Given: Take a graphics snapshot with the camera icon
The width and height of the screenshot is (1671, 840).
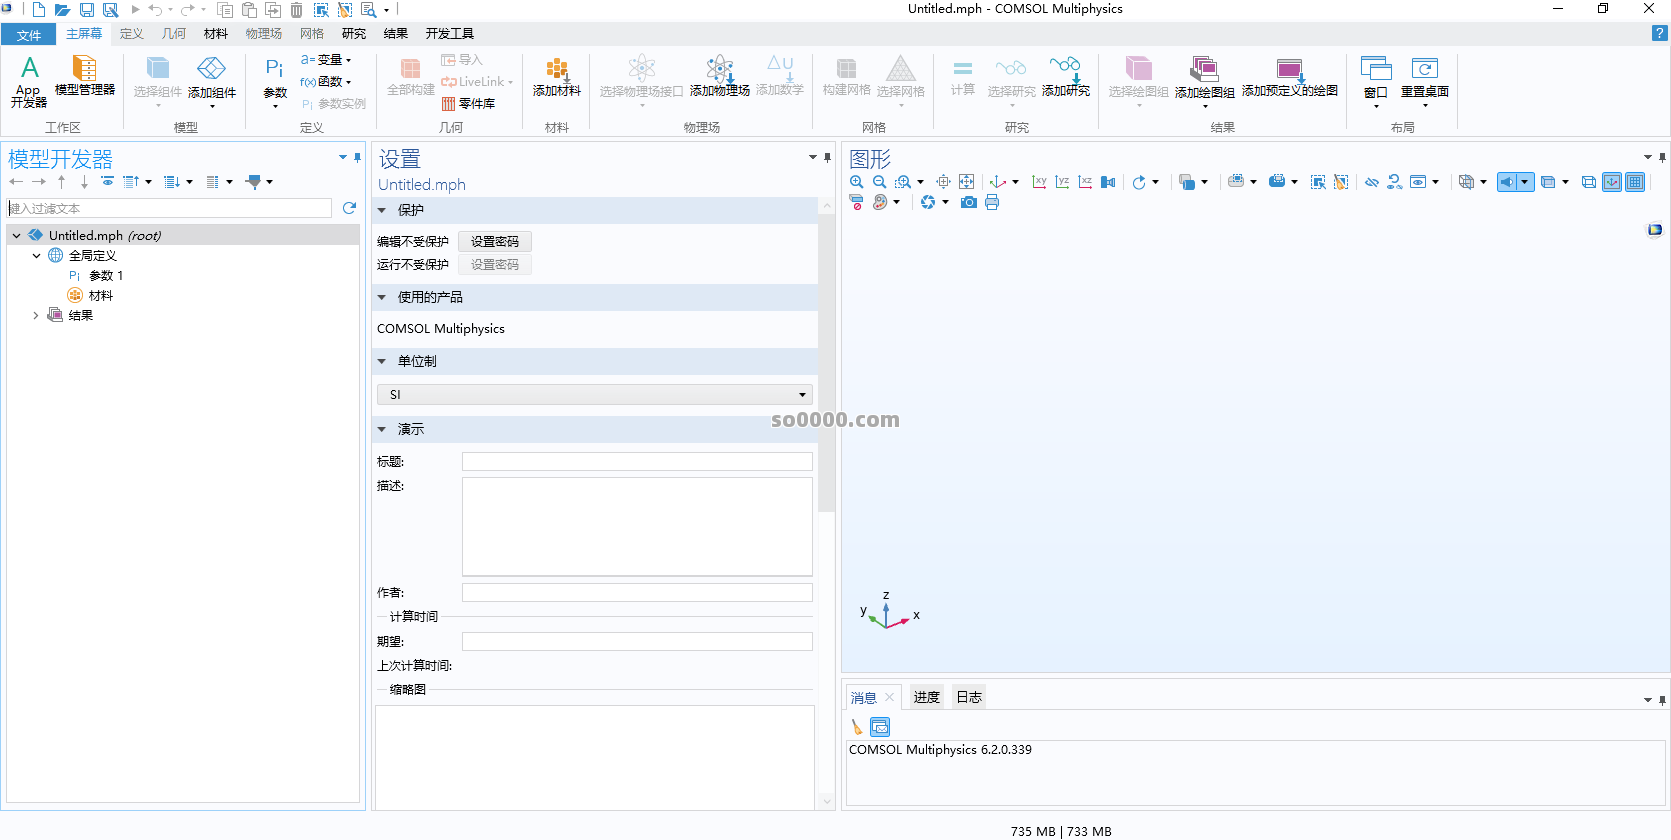Looking at the screenshot, I should 968,202.
